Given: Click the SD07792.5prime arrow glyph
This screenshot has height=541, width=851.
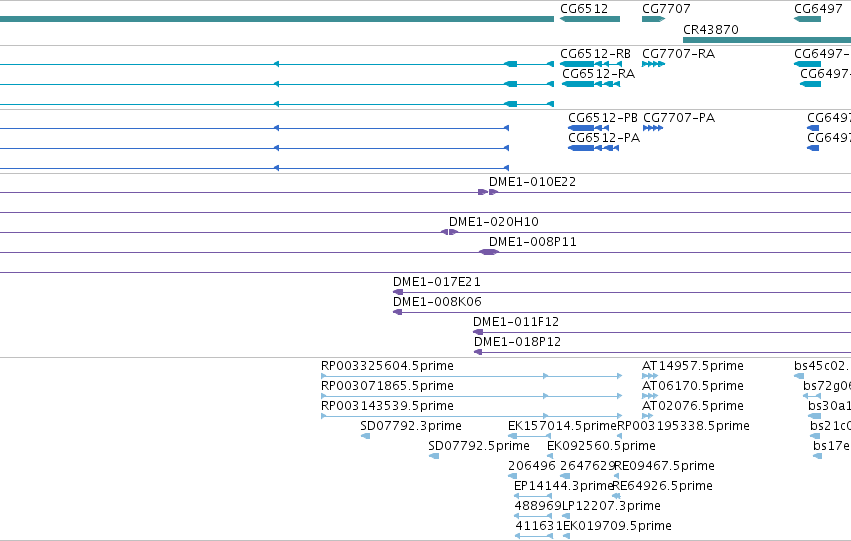Looking at the screenshot, I should (434, 456).
